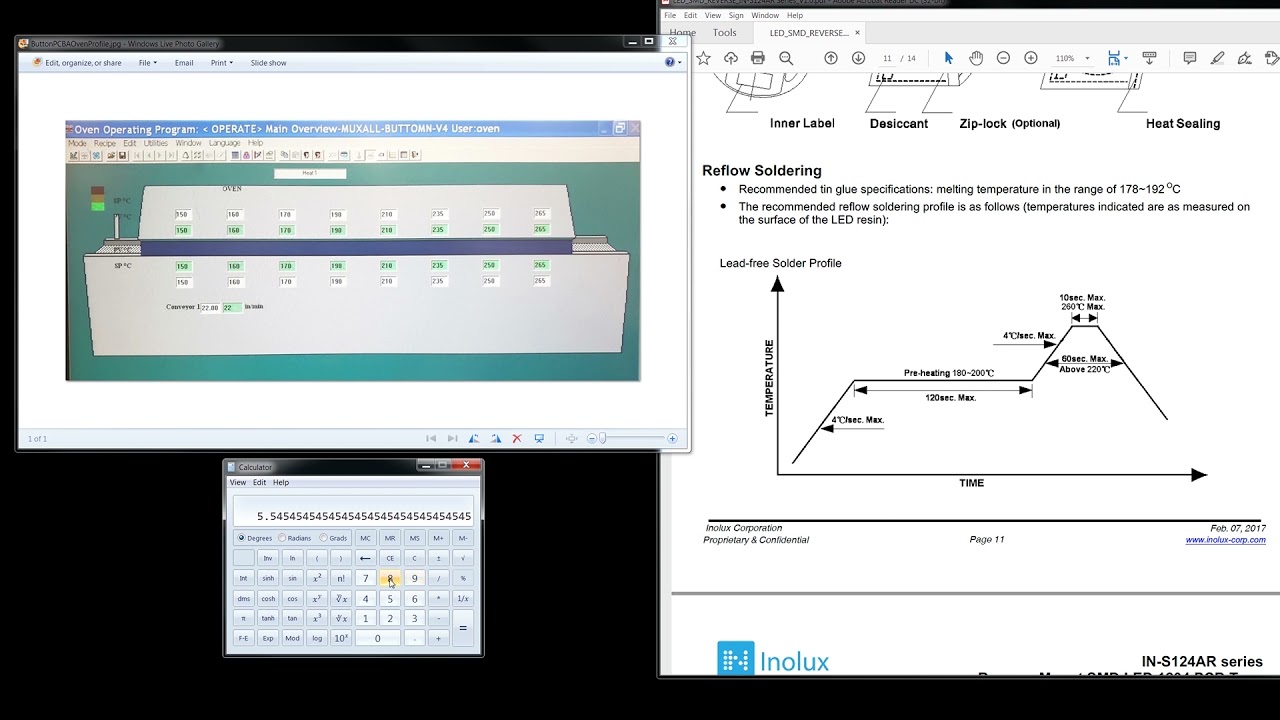
Task: Close the LED_SMD_REVERSE document tab
Action: tap(857, 32)
